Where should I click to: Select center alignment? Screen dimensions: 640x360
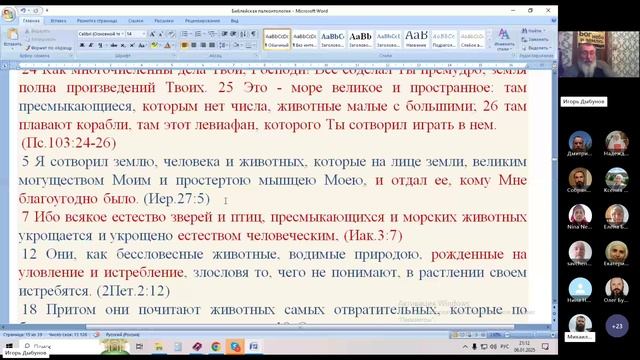coord(193,45)
